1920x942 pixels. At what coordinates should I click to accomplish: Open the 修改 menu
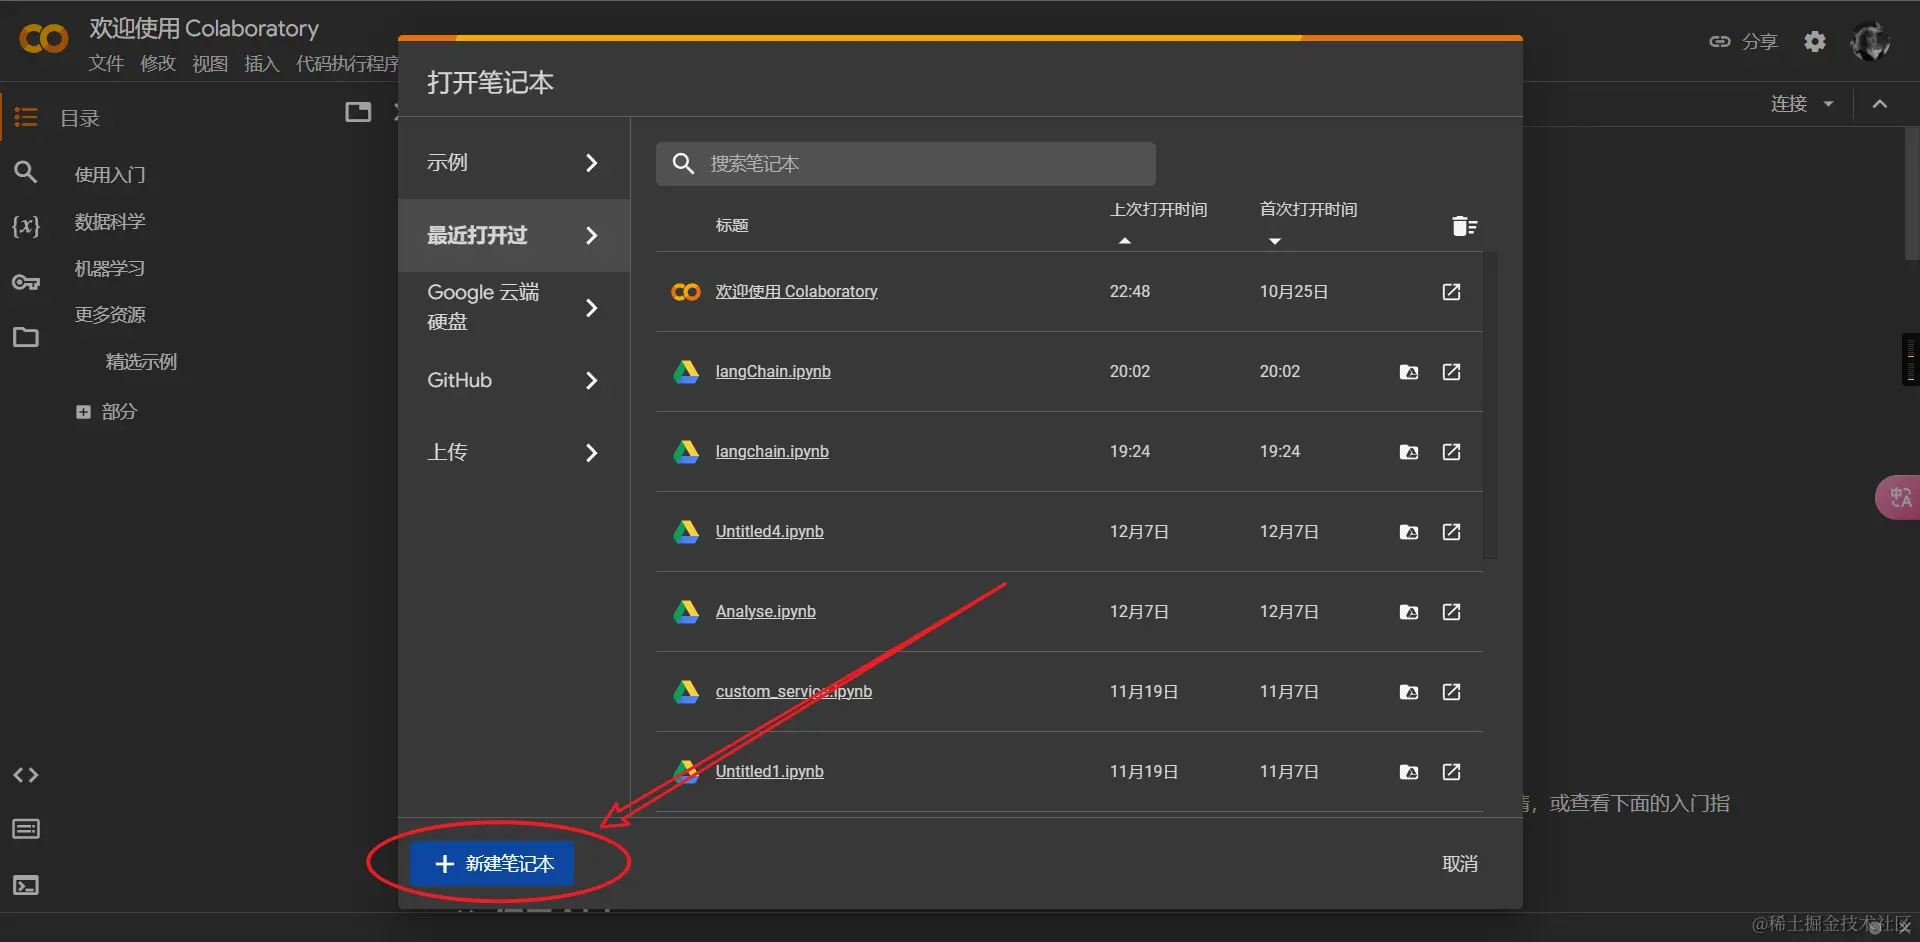[158, 64]
